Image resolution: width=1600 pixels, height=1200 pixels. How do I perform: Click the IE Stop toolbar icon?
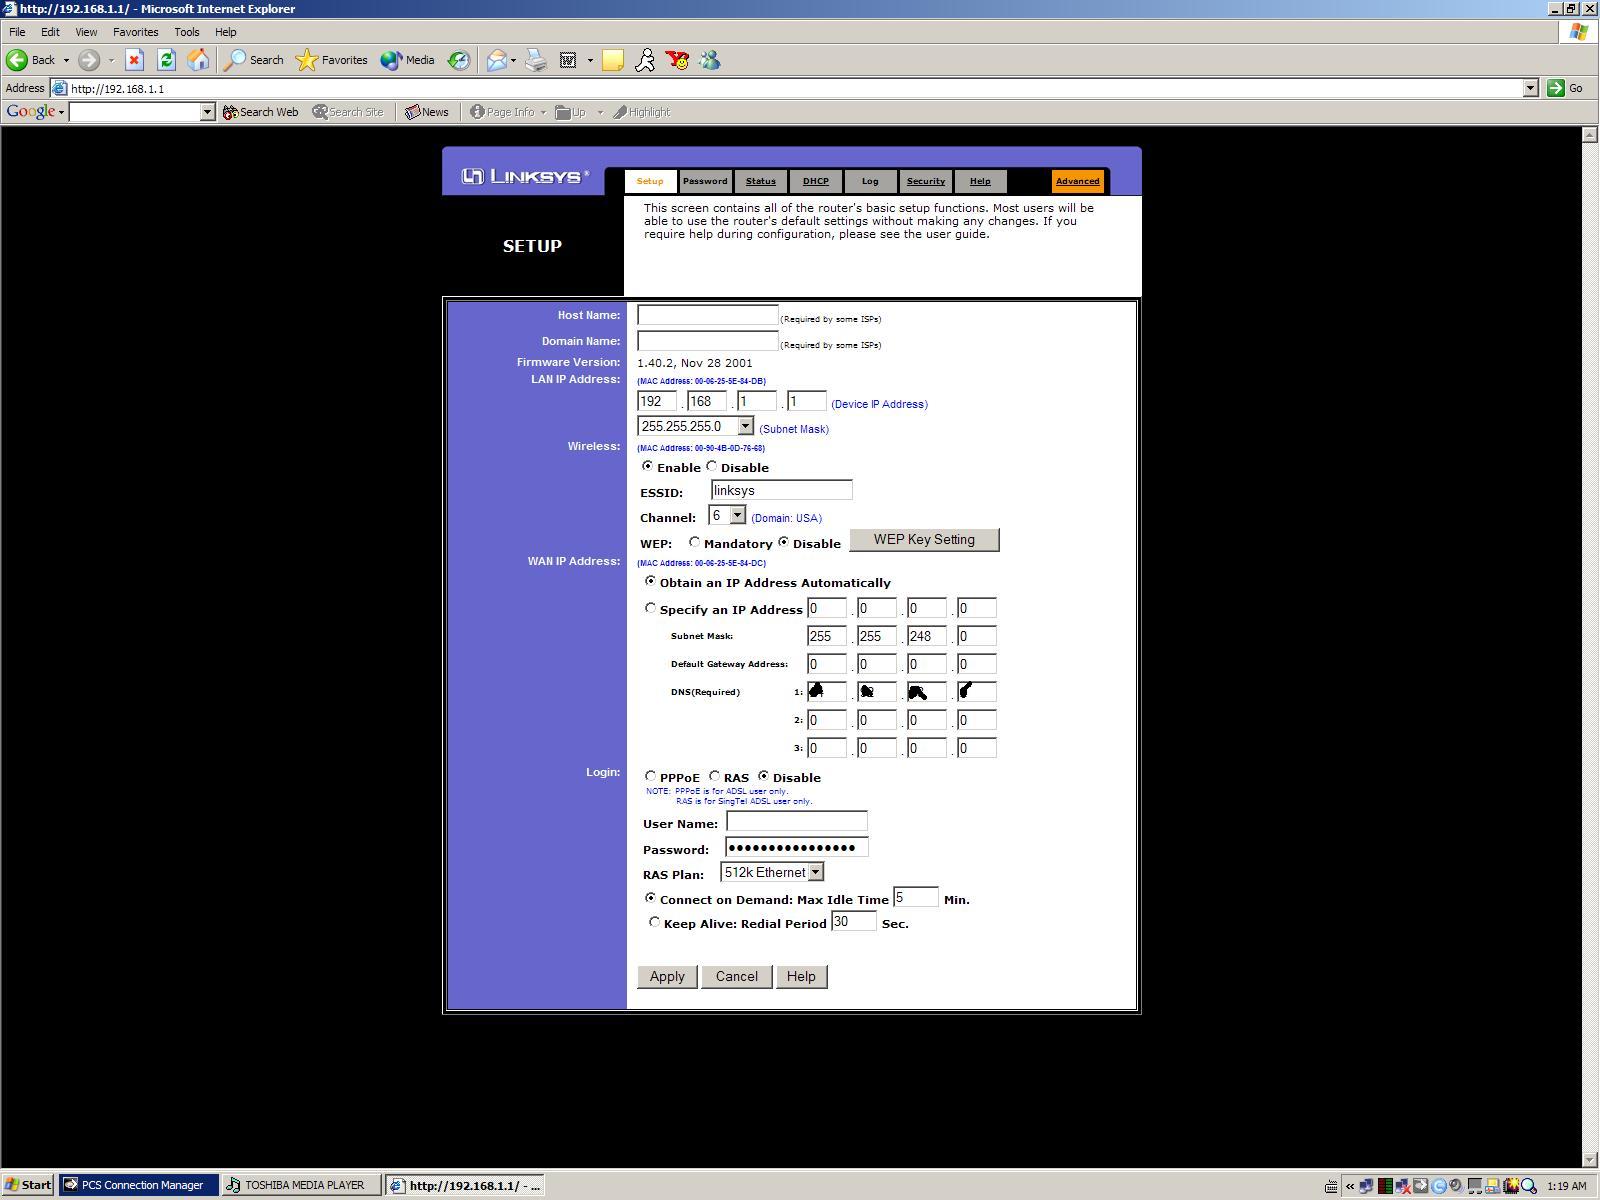134,60
